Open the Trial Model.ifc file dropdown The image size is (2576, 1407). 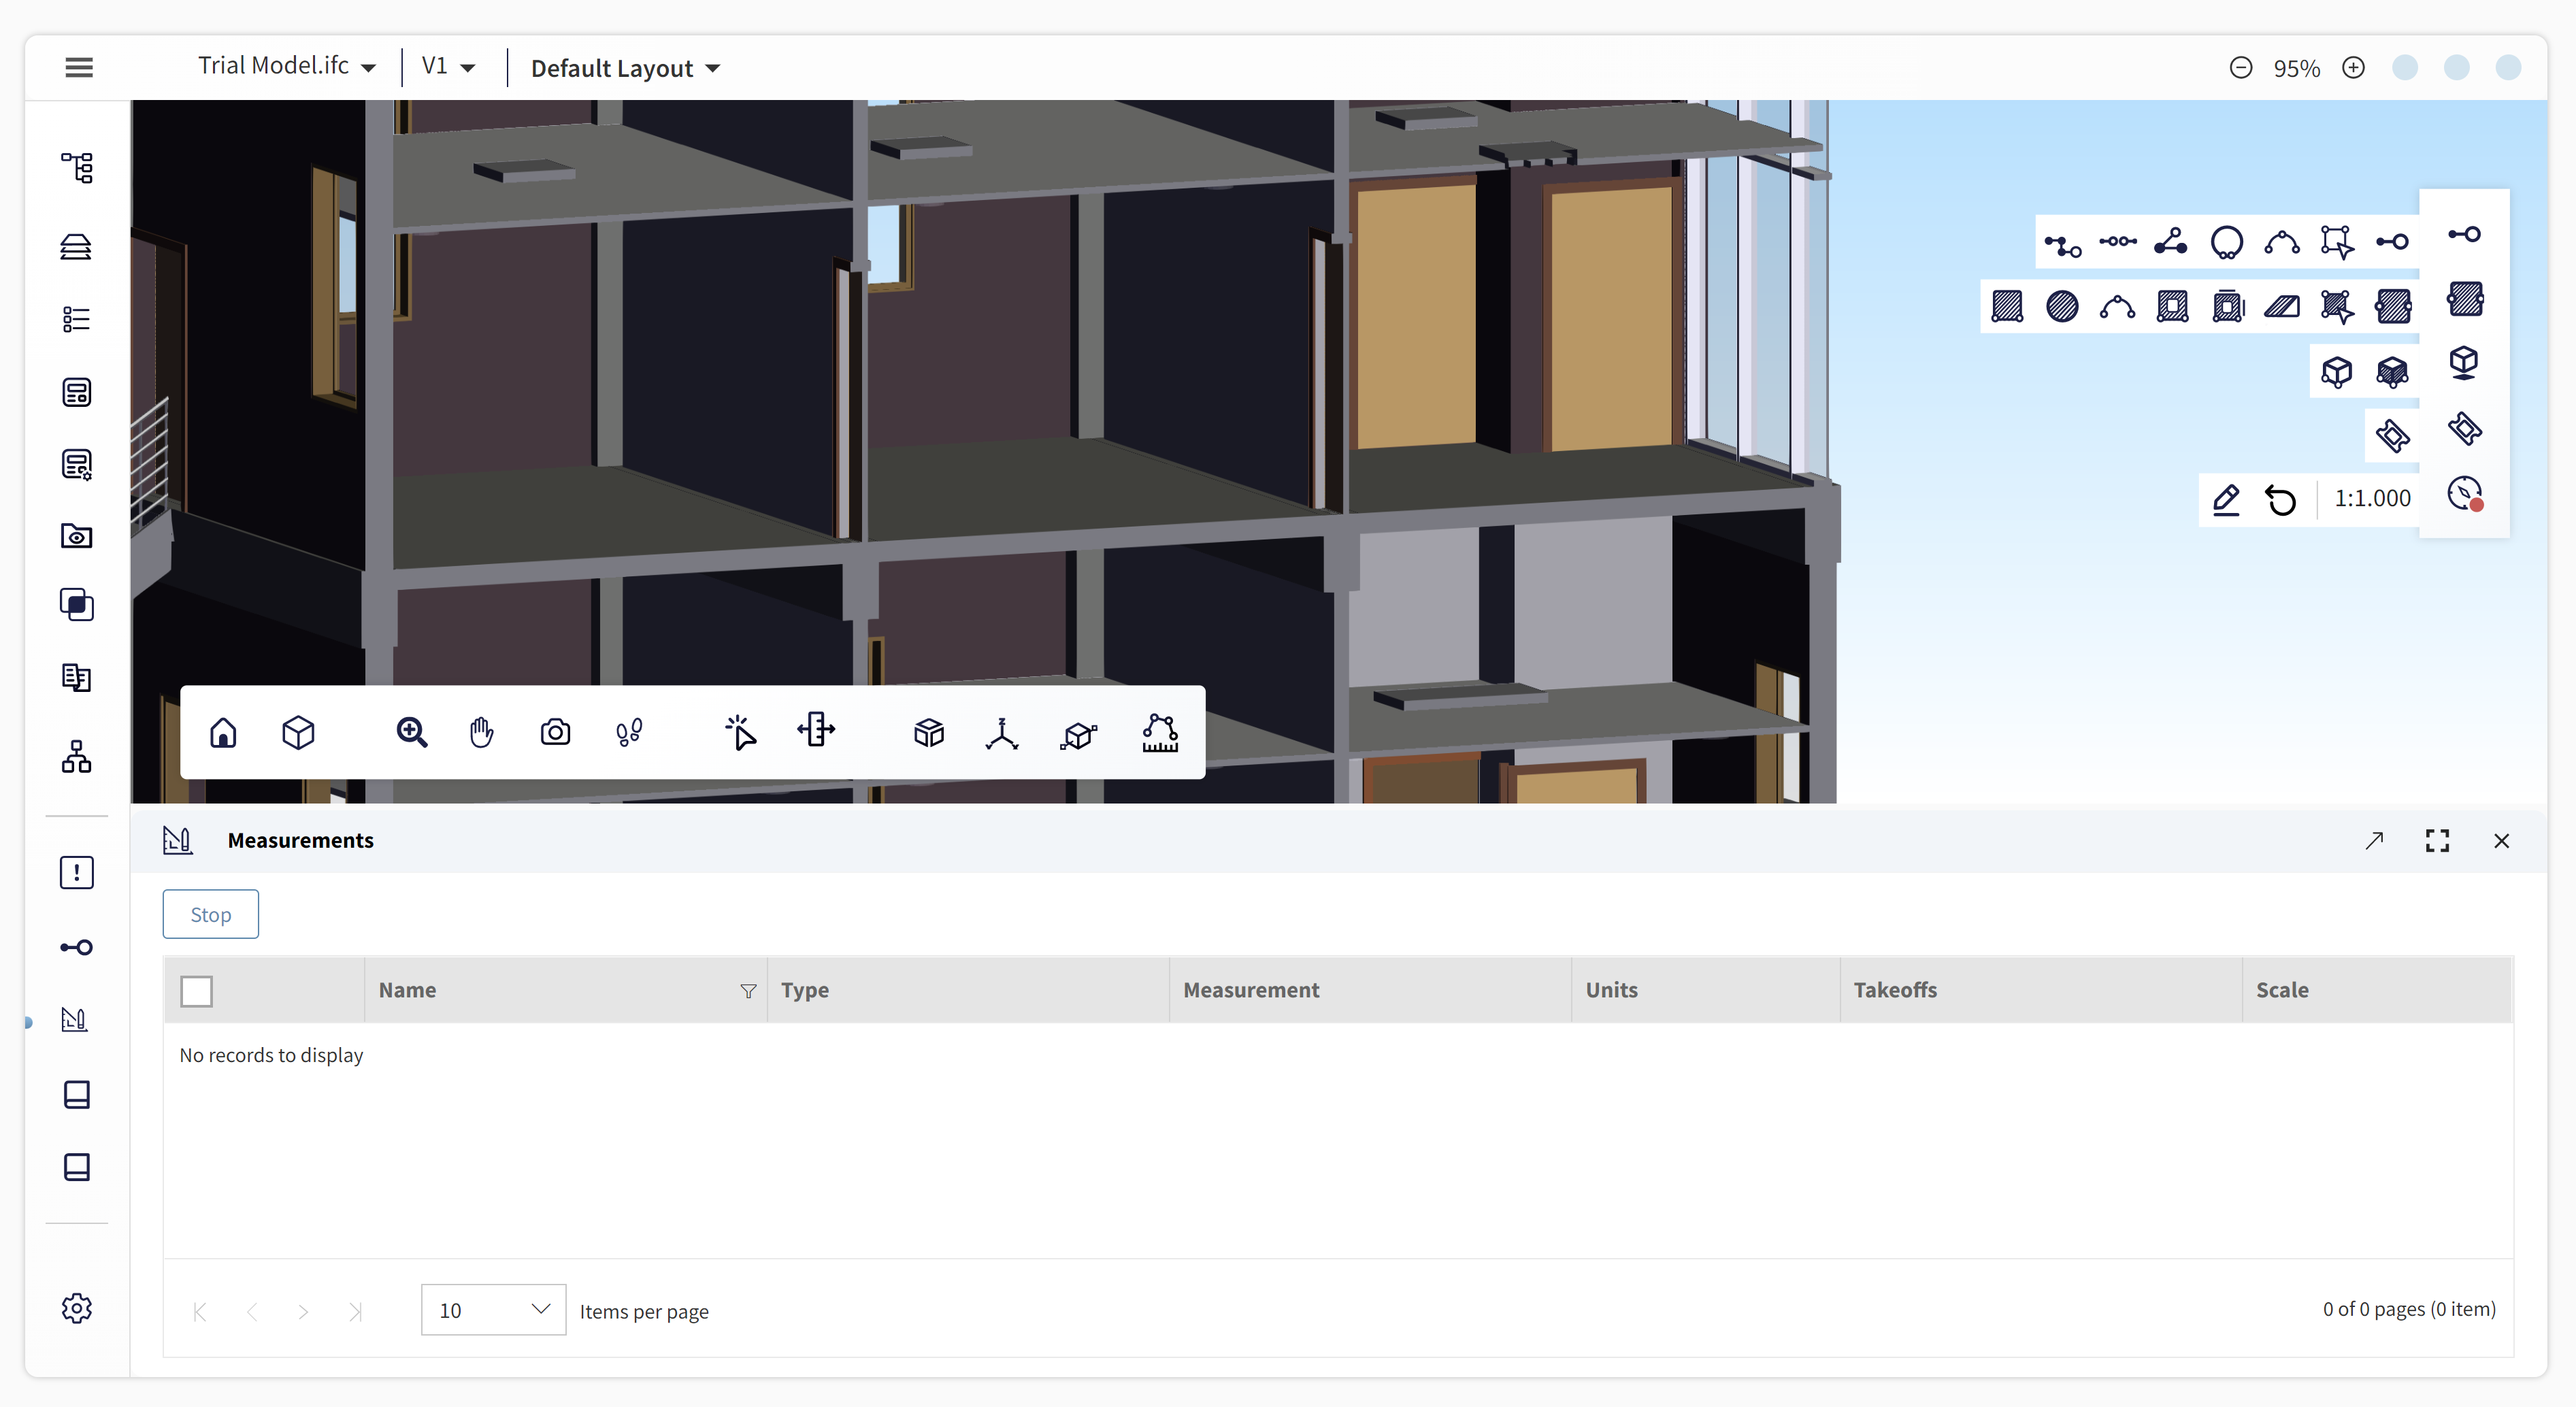coord(286,67)
